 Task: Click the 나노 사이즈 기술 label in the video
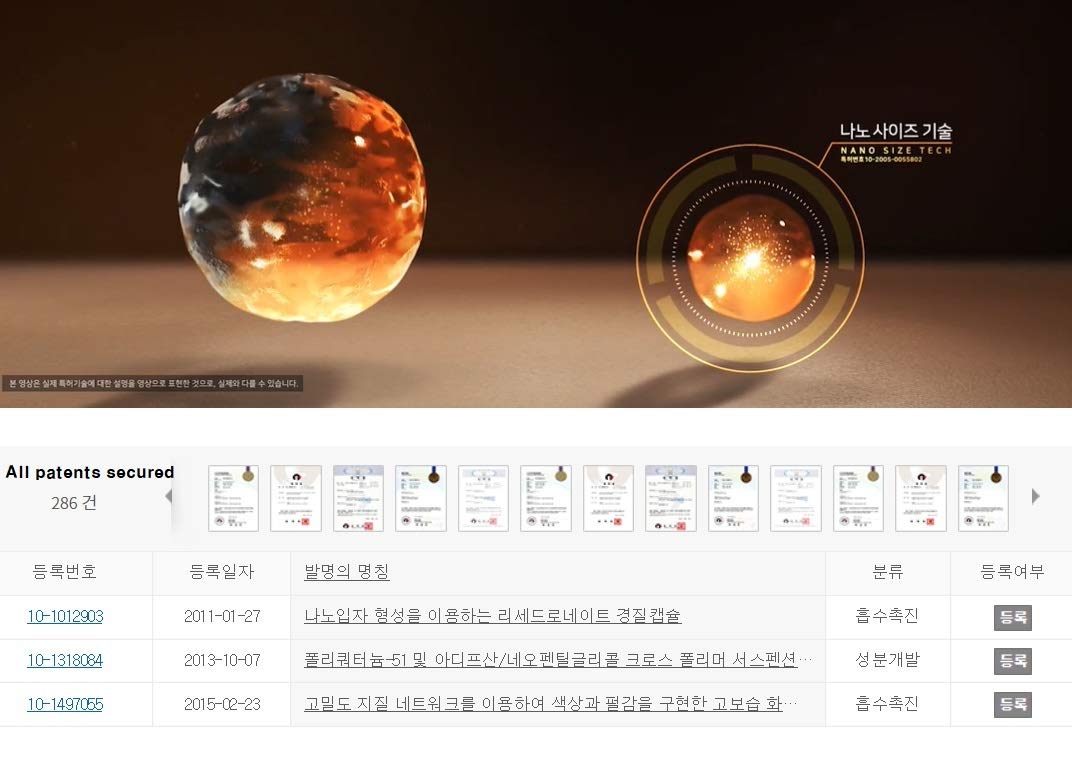pyautogui.click(x=896, y=131)
